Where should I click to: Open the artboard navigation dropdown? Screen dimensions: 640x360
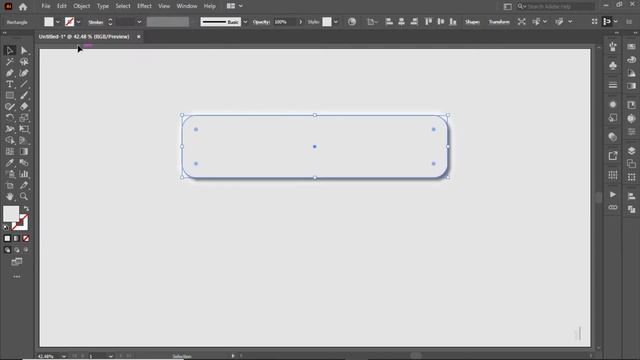tap(111, 356)
